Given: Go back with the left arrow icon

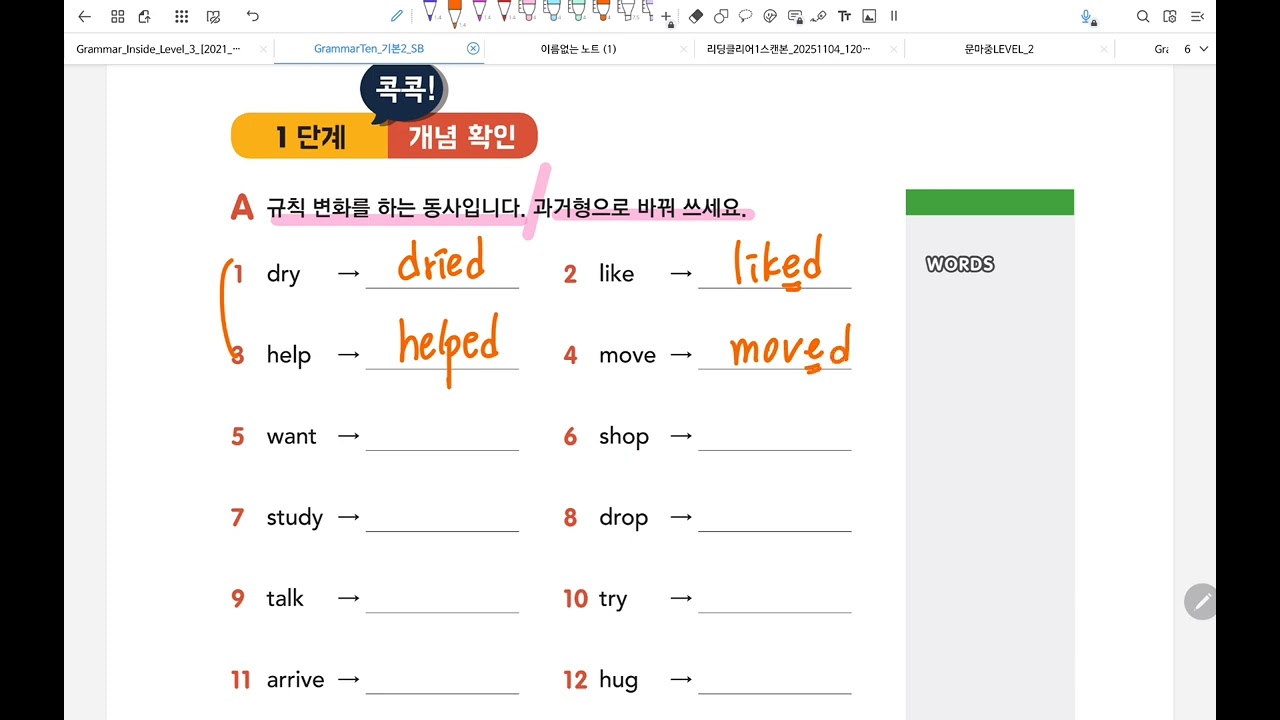Looking at the screenshot, I should [84, 16].
